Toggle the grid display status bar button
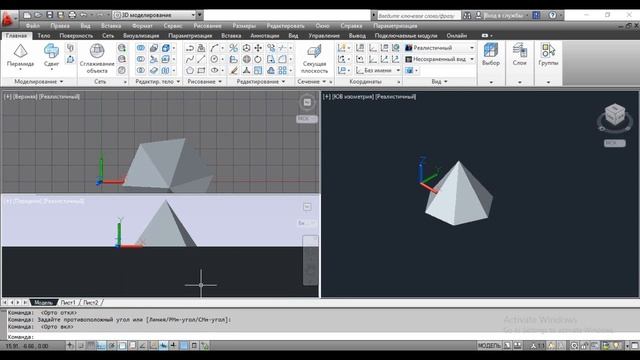Image resolution: width=640 pixels, height=360 pixels. [91, 346]
